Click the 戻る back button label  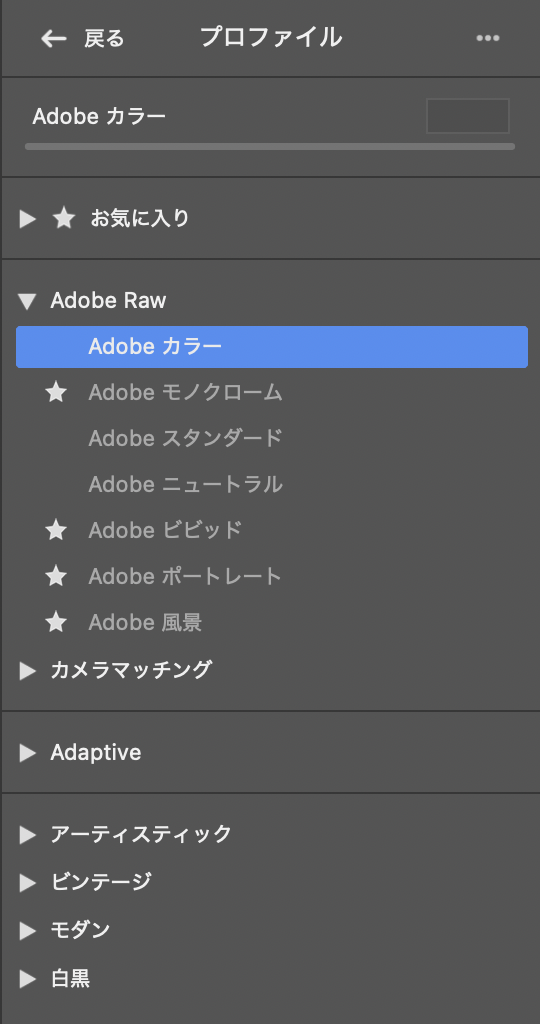104,39
